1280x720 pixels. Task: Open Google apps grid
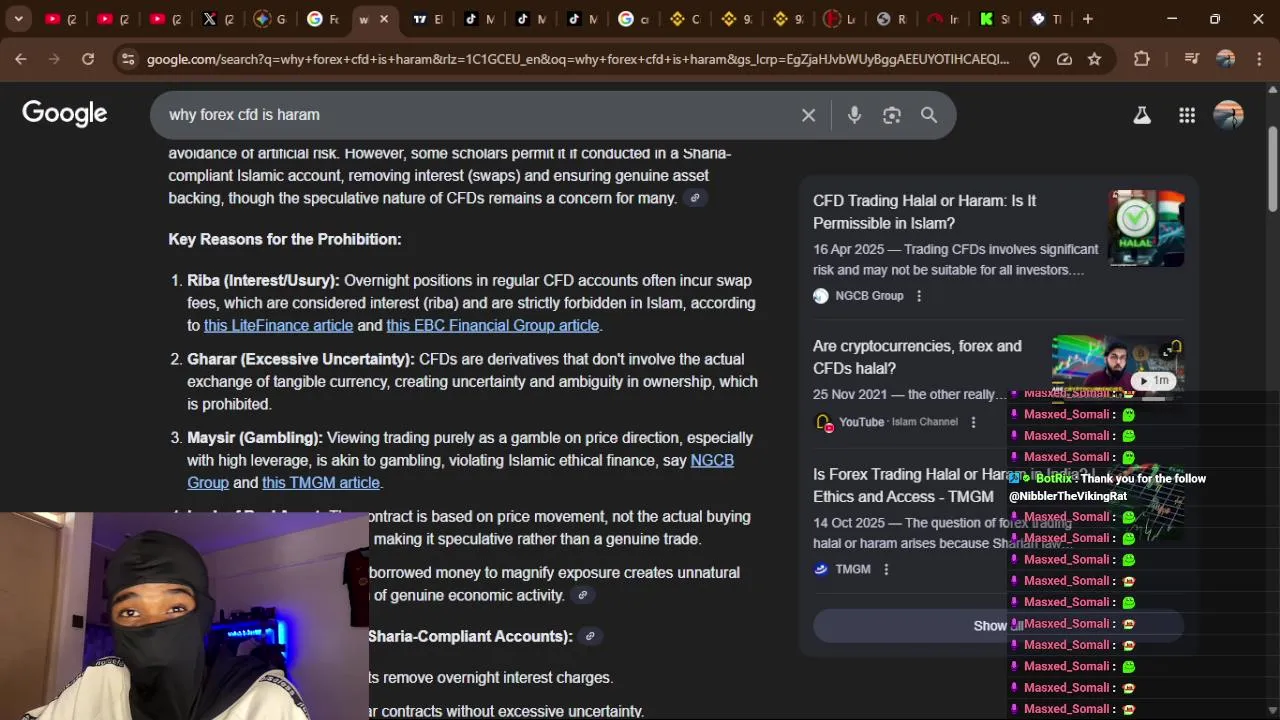1187,115
